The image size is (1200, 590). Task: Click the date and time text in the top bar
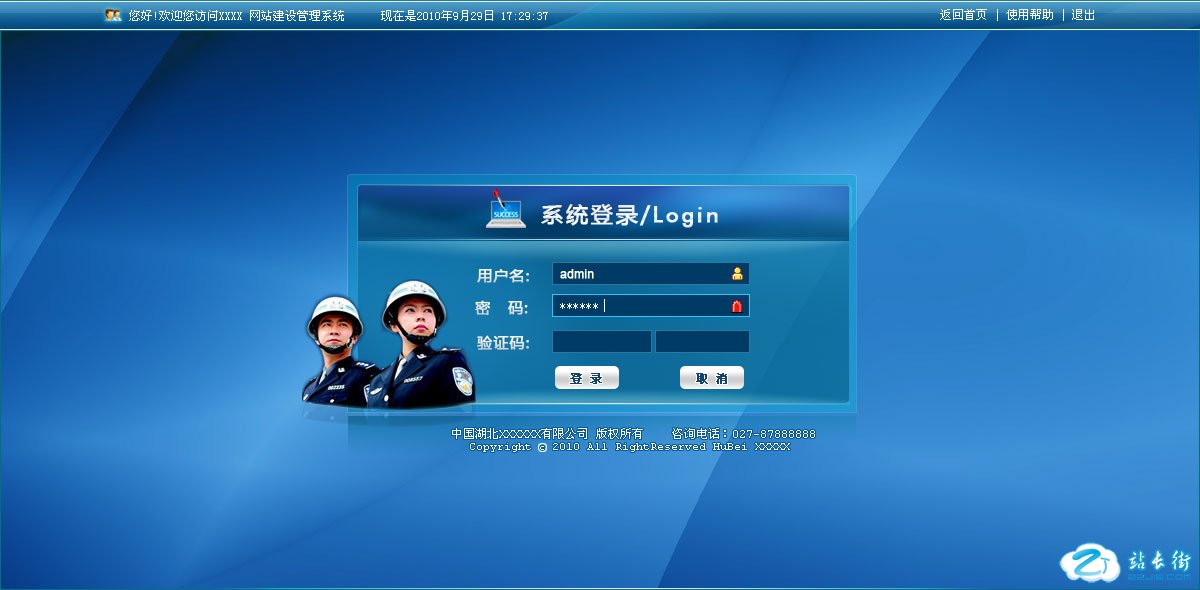click(x=464, y=16)
